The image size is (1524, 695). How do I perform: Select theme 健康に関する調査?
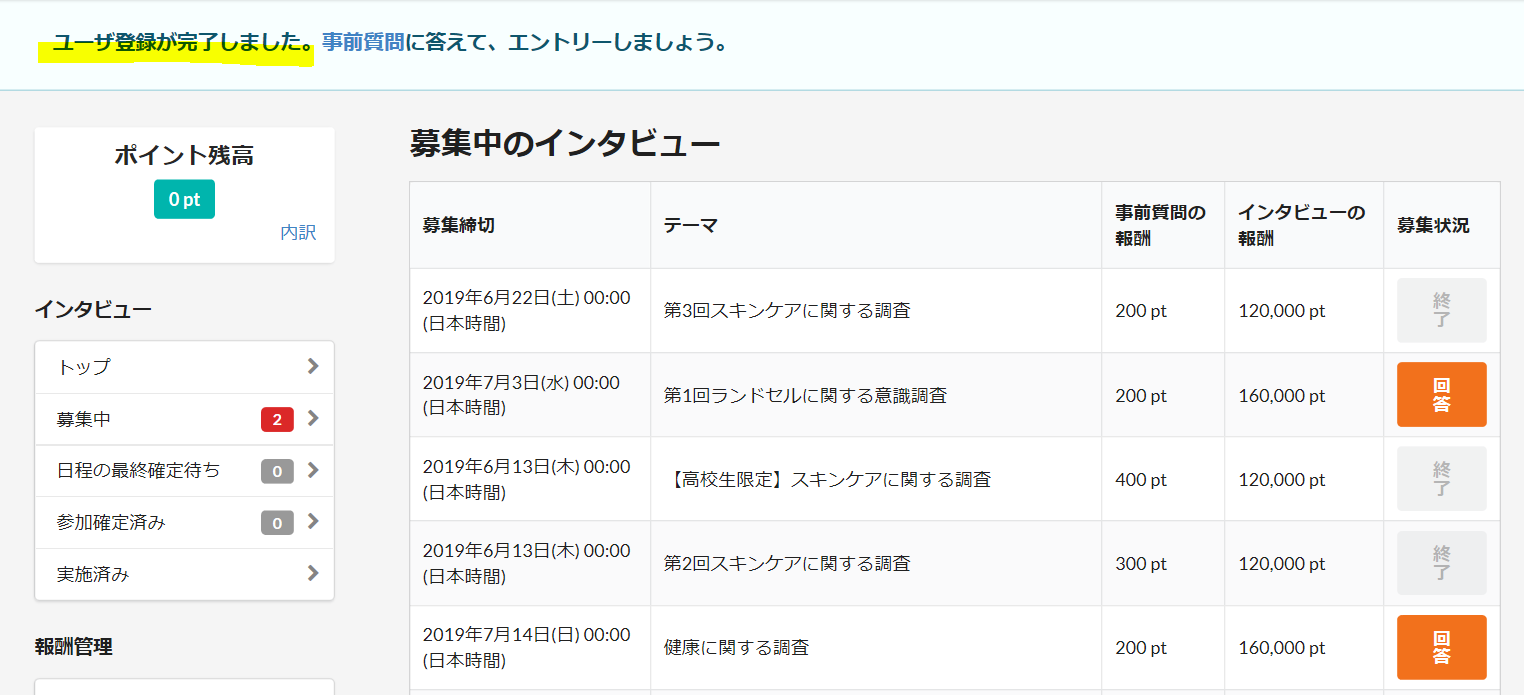[736, 647]
